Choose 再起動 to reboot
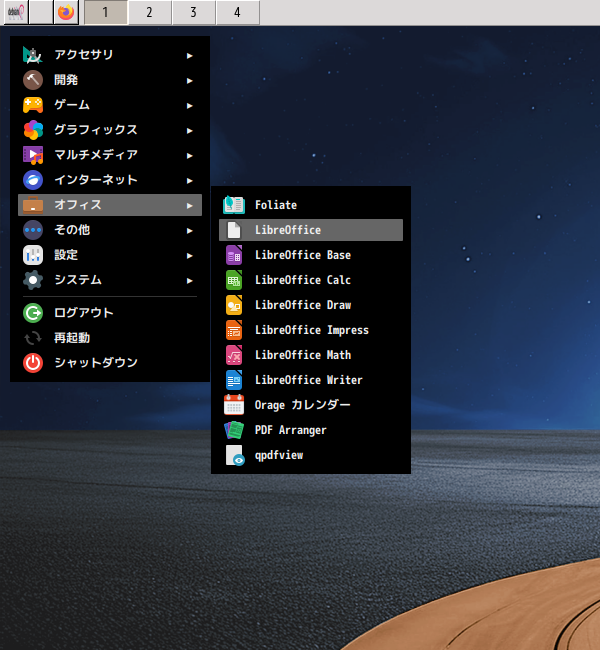Screen dimensions: 600x650 tap(110, 338)
